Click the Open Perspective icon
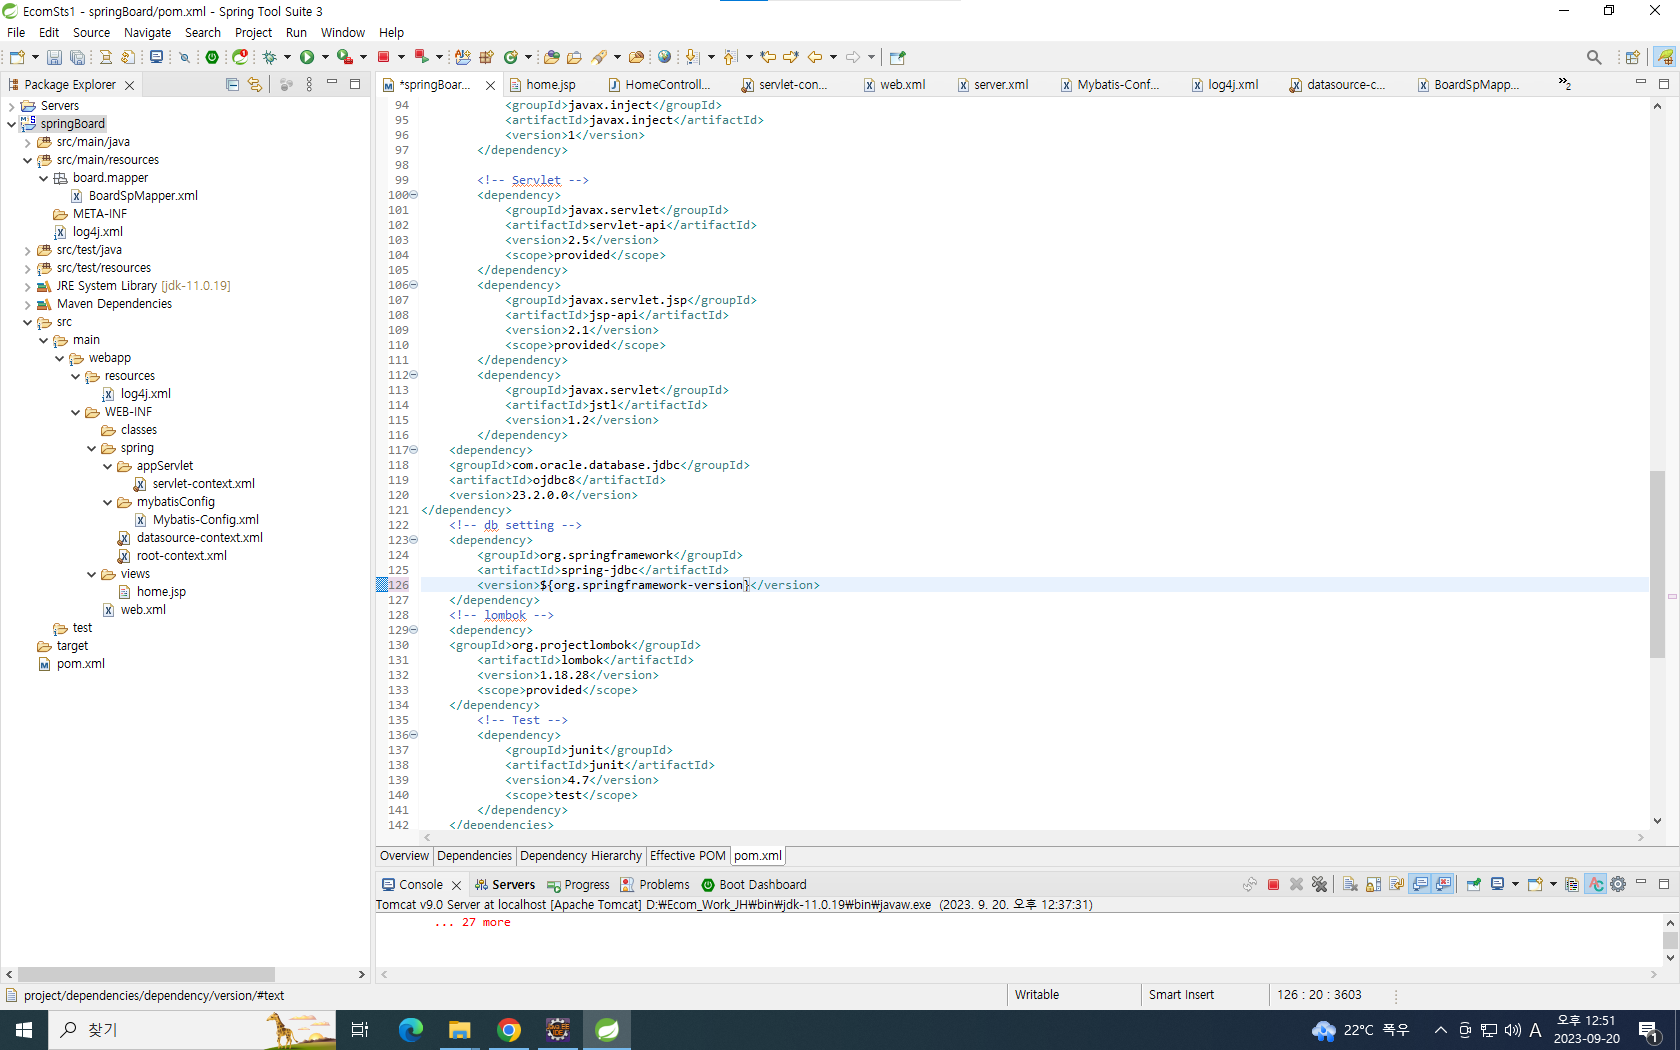This screenshot has width=1680, height=1050. coord(1632,57)
